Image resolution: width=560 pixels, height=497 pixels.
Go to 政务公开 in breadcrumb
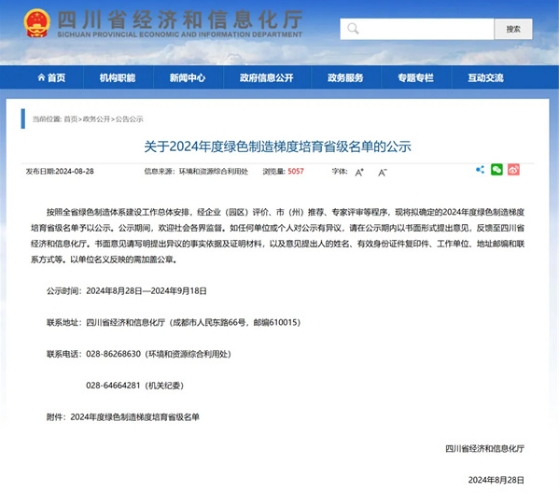(96, 119)
